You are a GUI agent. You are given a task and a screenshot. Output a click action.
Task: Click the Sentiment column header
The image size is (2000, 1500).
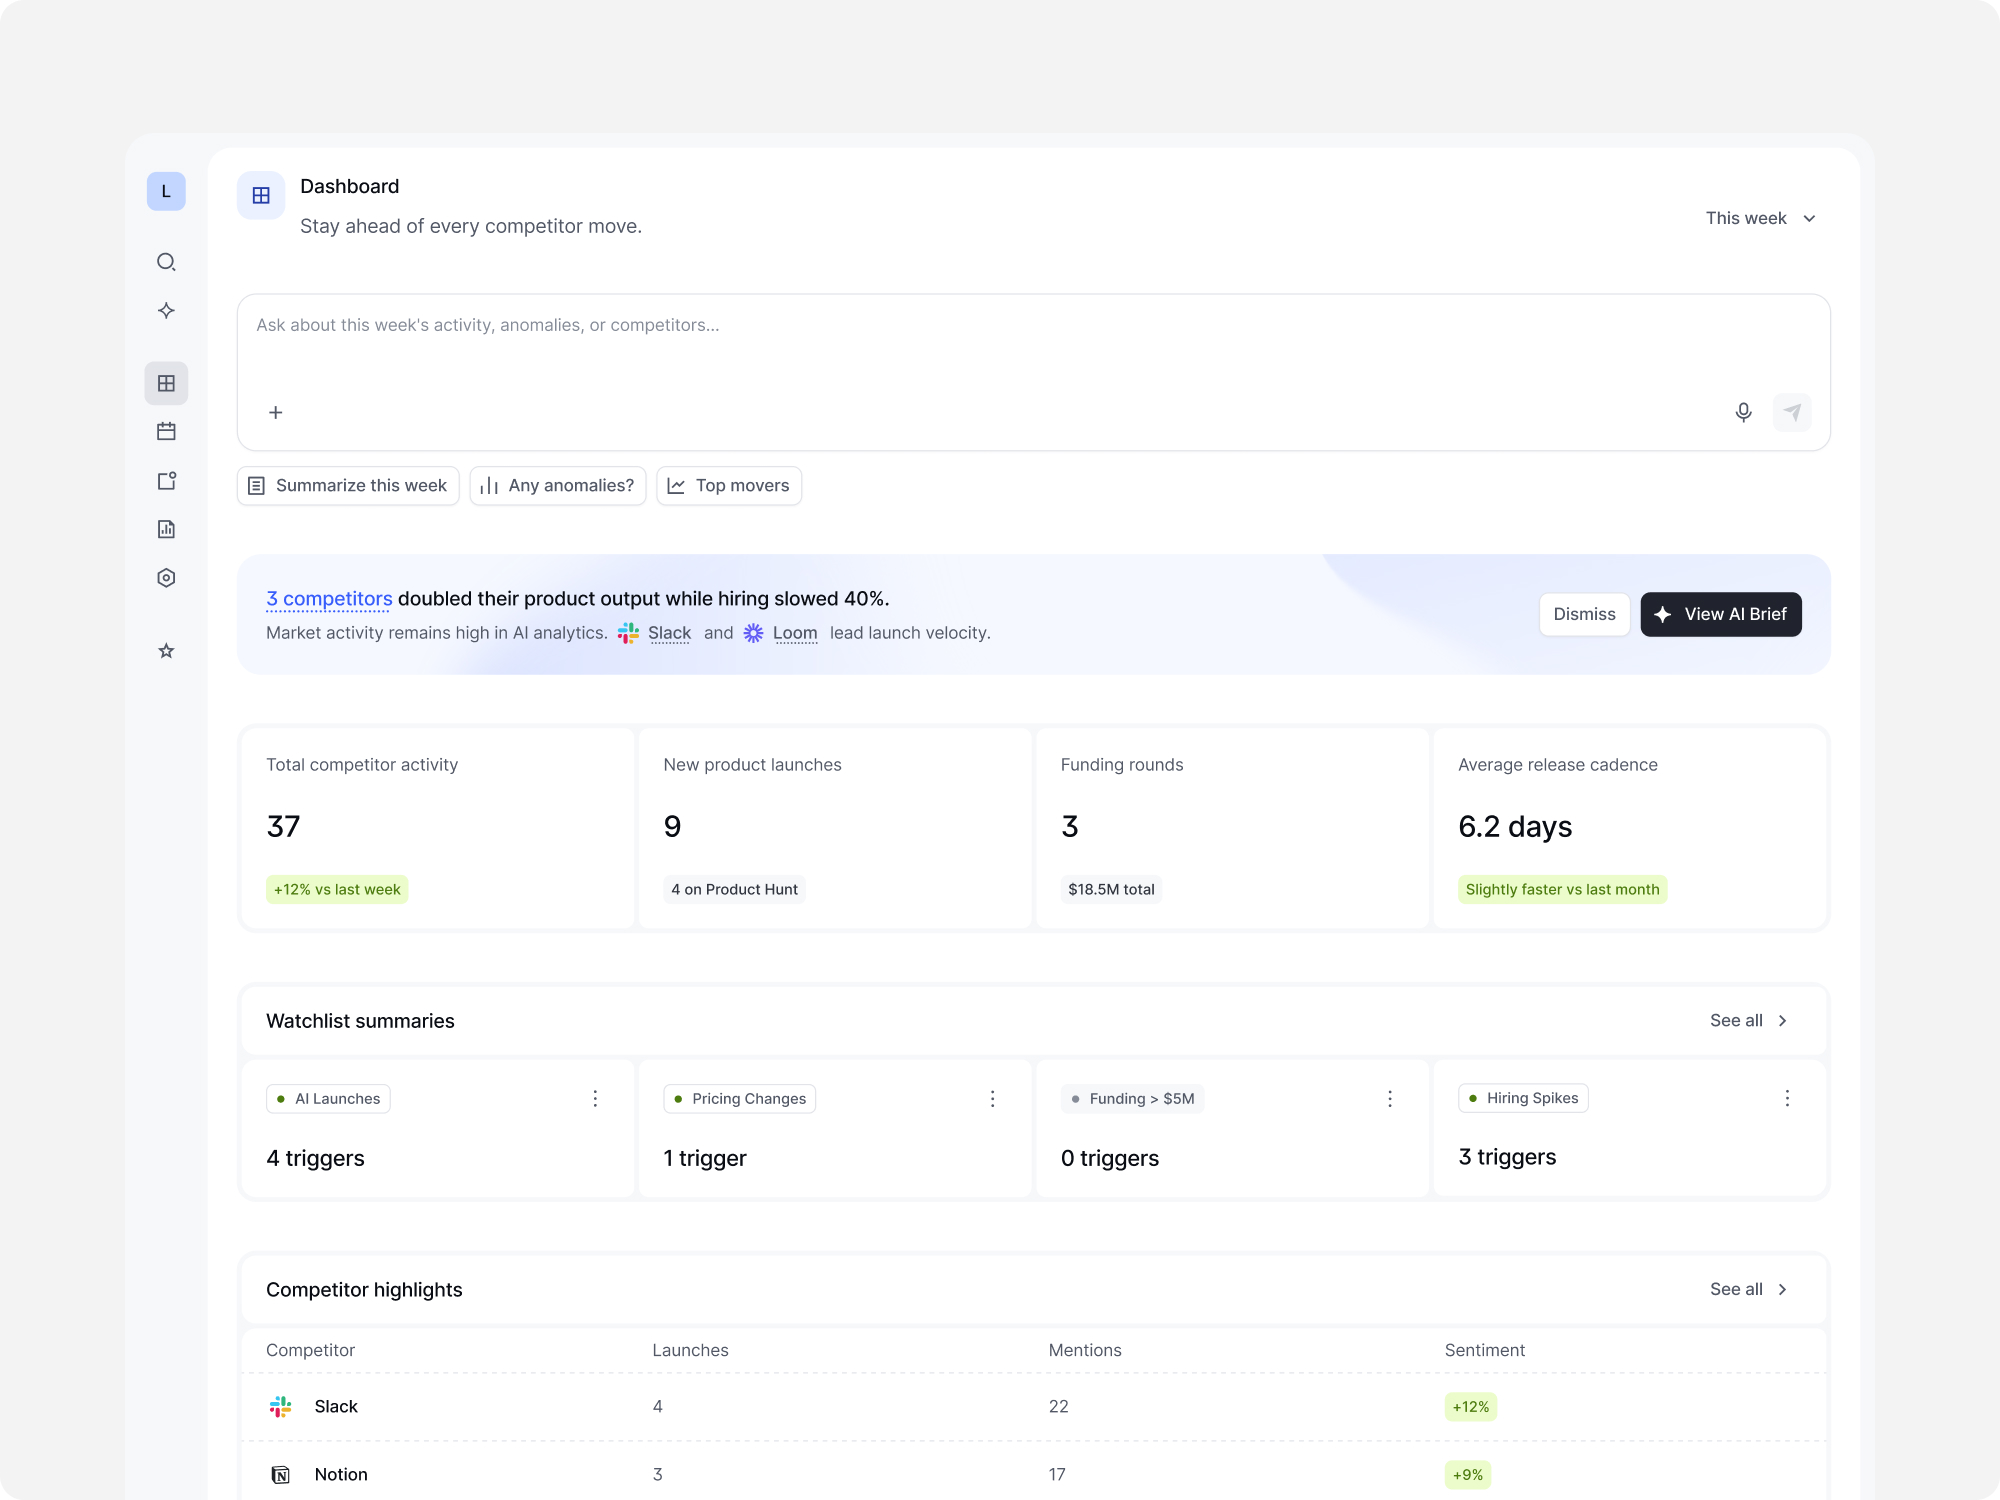(1484, 1351)
